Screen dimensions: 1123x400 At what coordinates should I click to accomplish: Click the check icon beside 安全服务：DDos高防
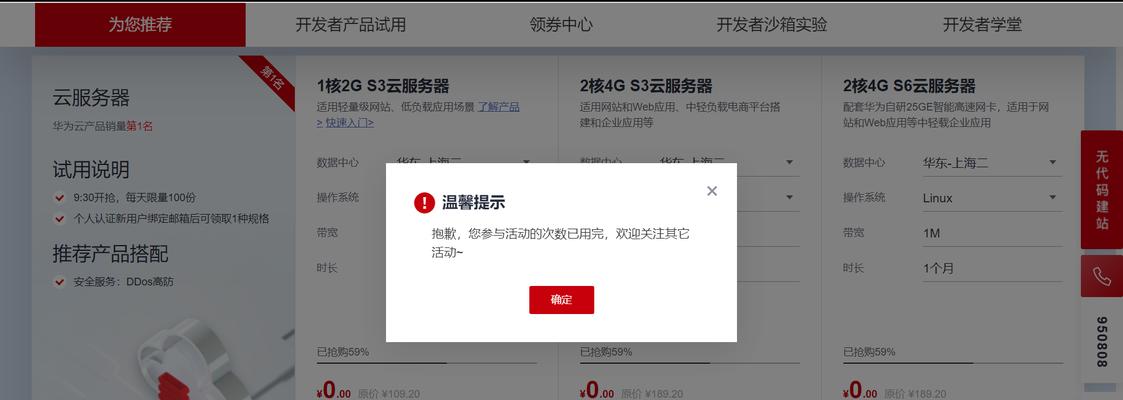[59, 282]
